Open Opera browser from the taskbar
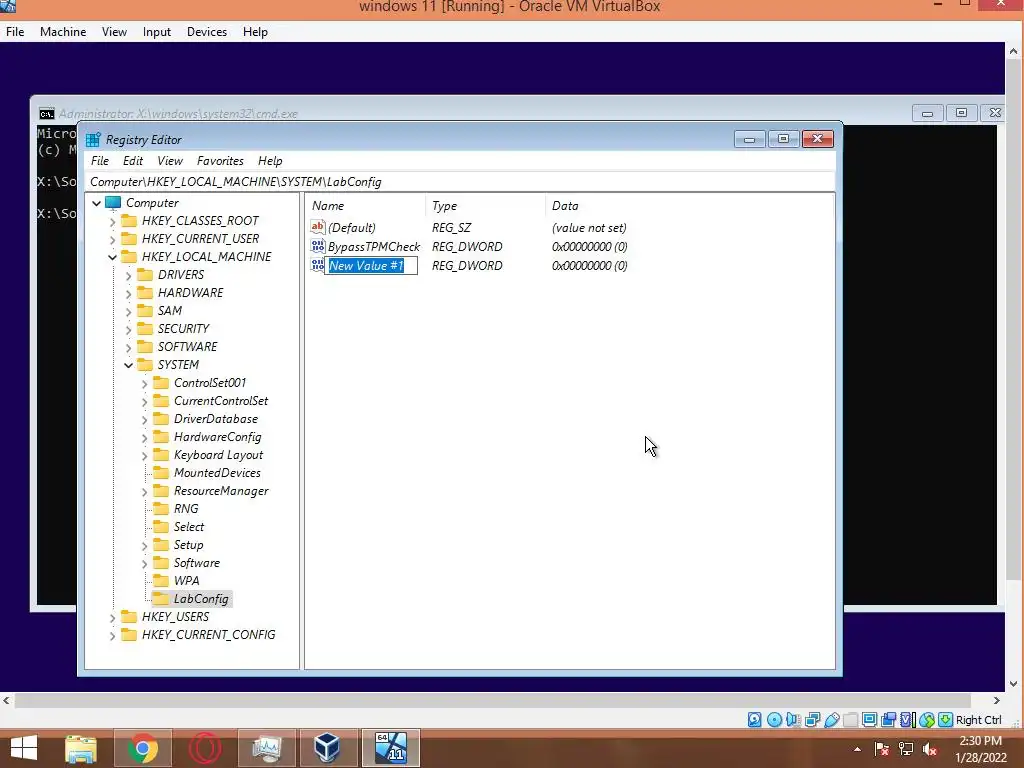The height and width of the screenshot is (768, 1024). click(204, 748)
